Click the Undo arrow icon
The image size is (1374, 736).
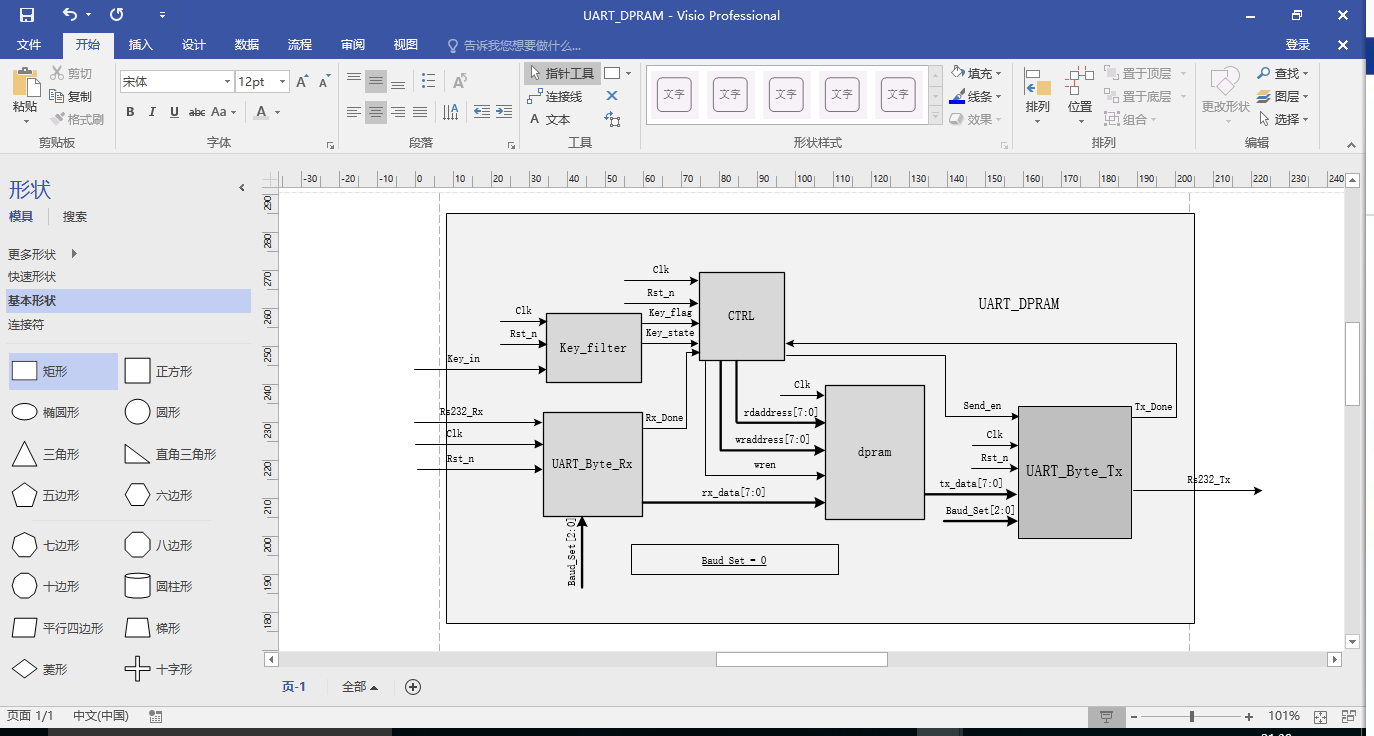click(x=70, y=15)
